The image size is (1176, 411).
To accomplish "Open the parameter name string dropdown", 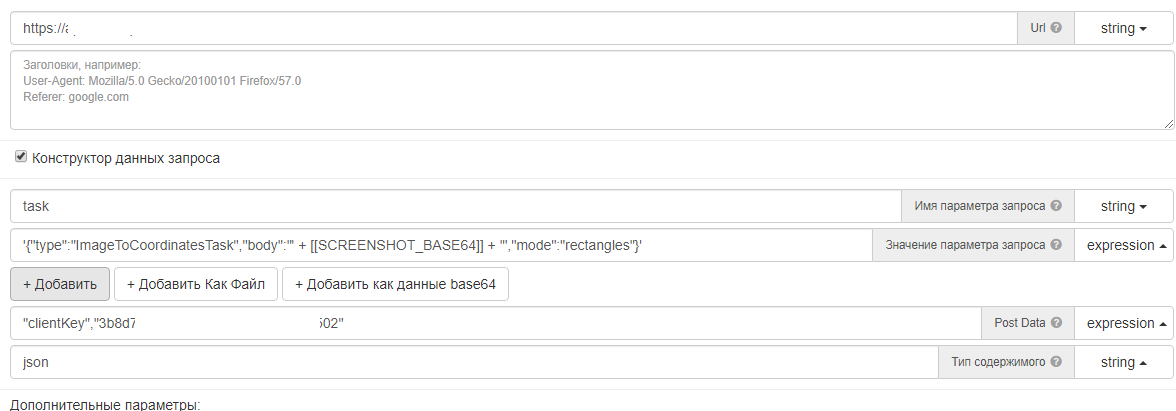I will click(1124, 206).
